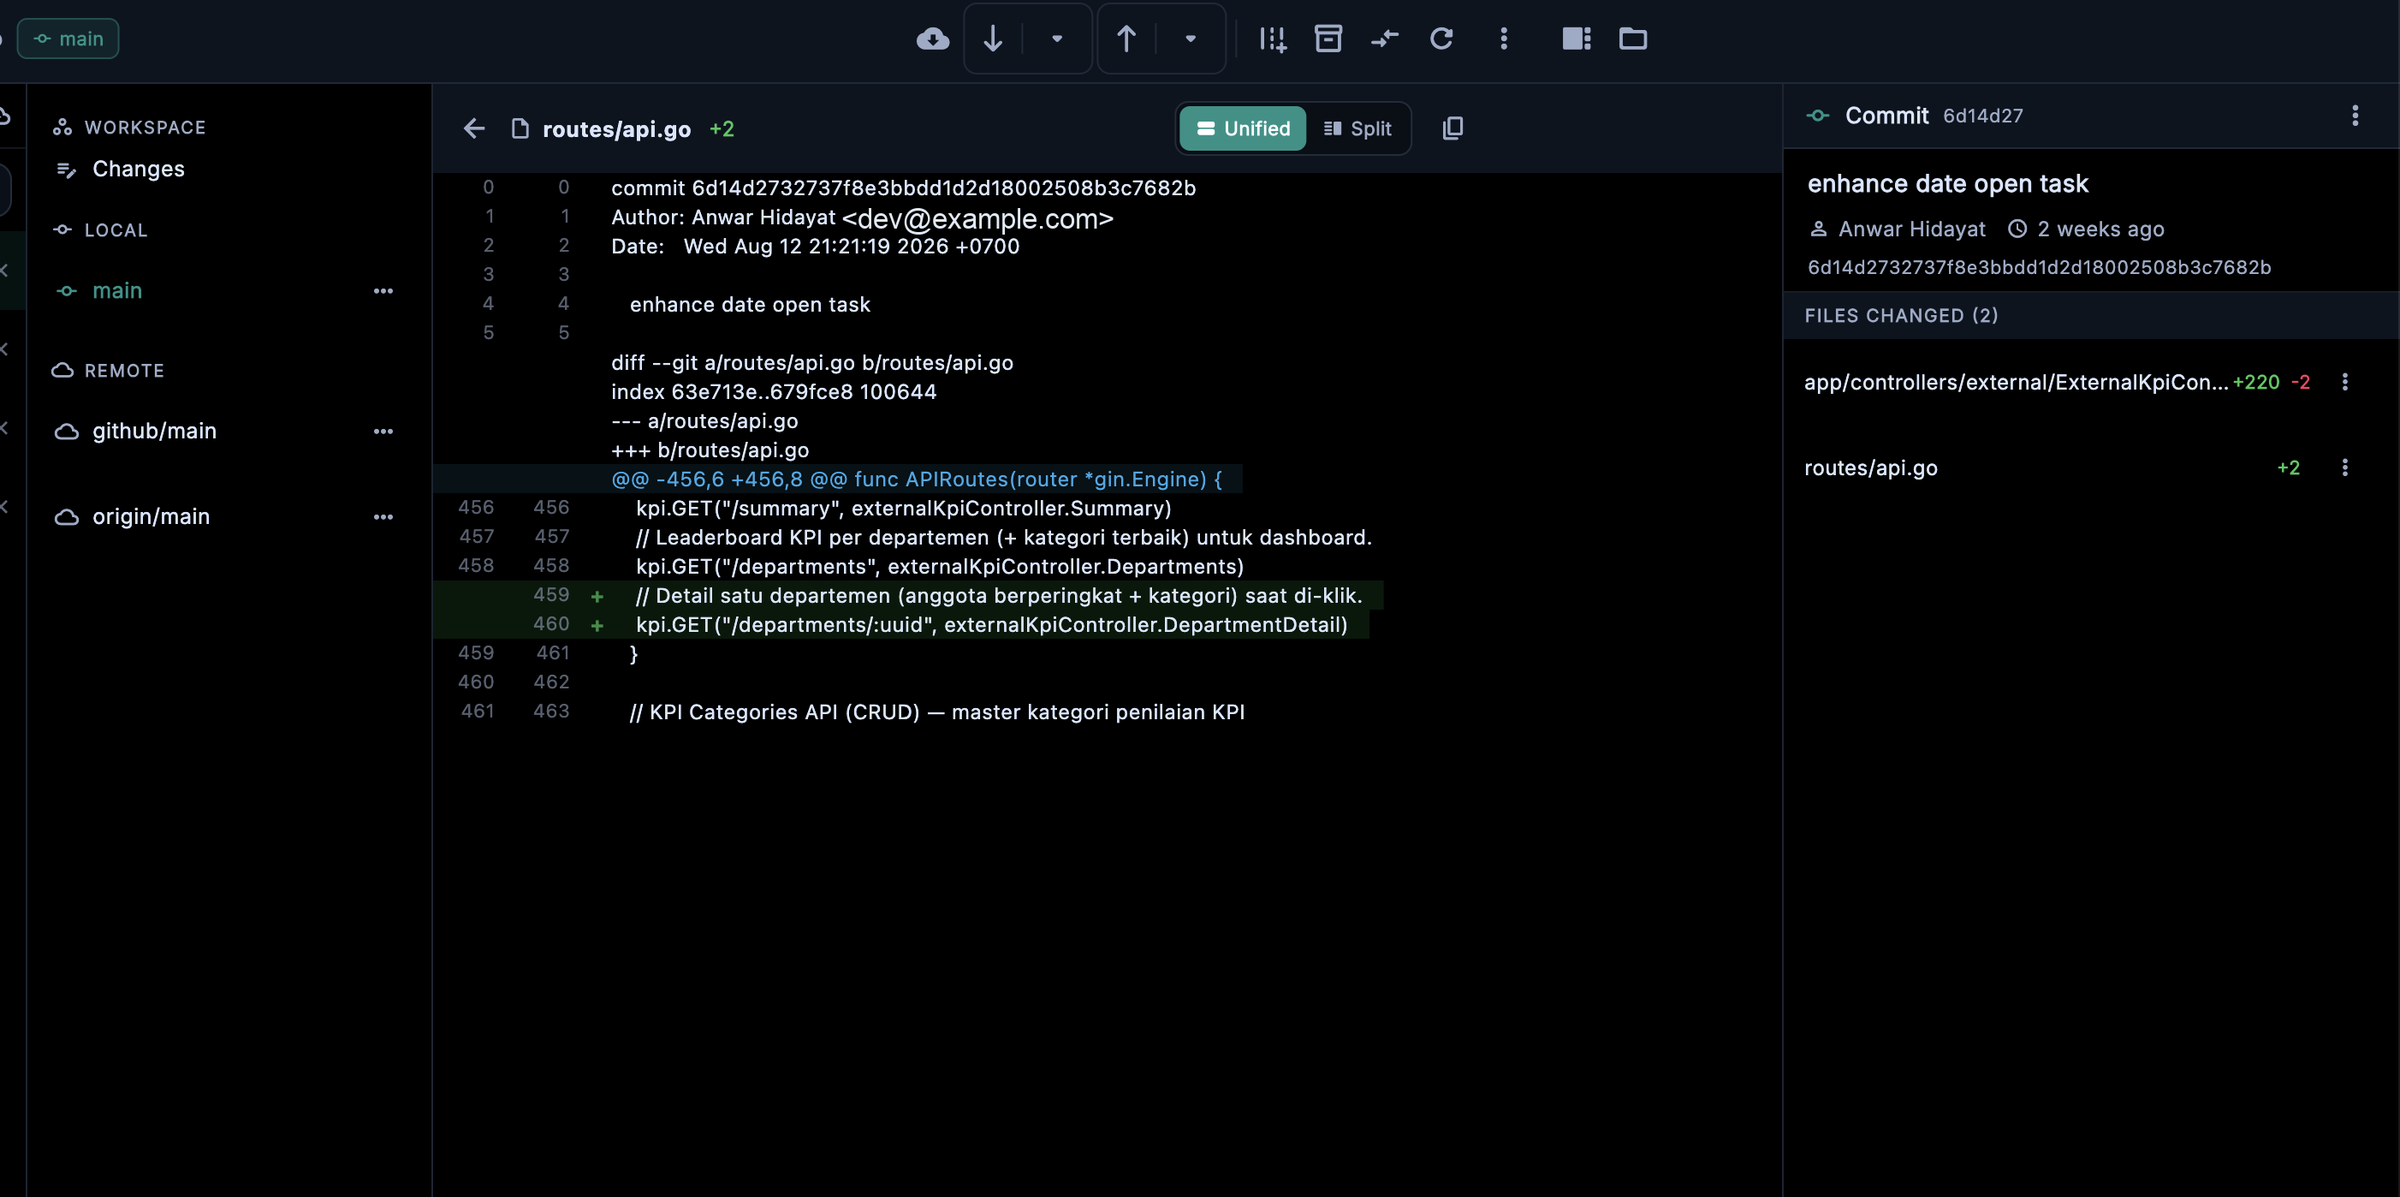Click the copy diff icon

click(x=1453, y=128)
